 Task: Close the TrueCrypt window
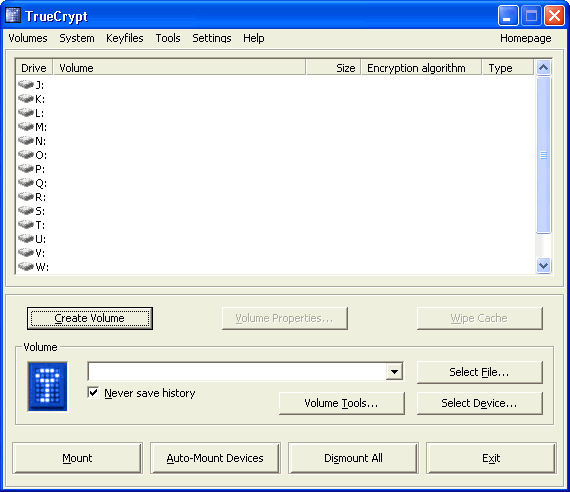click(554, 16)
